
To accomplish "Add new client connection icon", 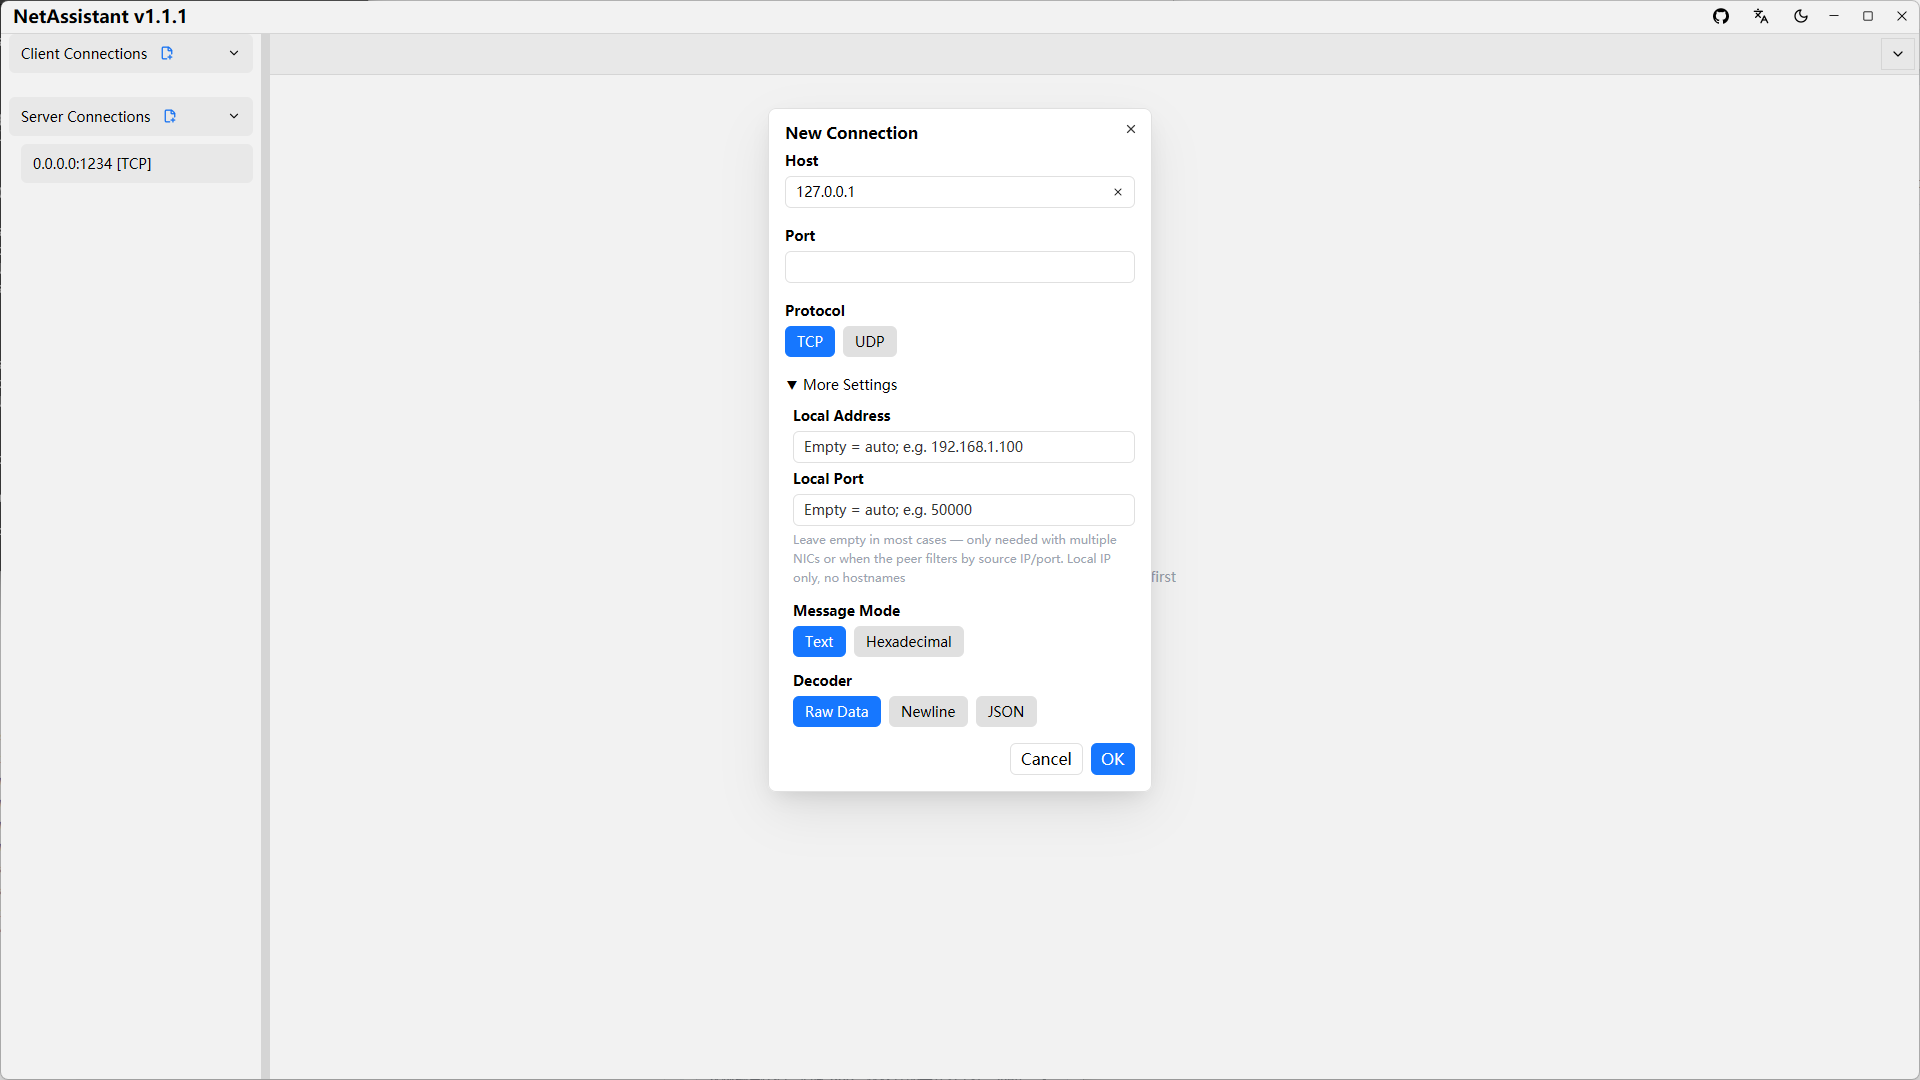I will point(167,53).
